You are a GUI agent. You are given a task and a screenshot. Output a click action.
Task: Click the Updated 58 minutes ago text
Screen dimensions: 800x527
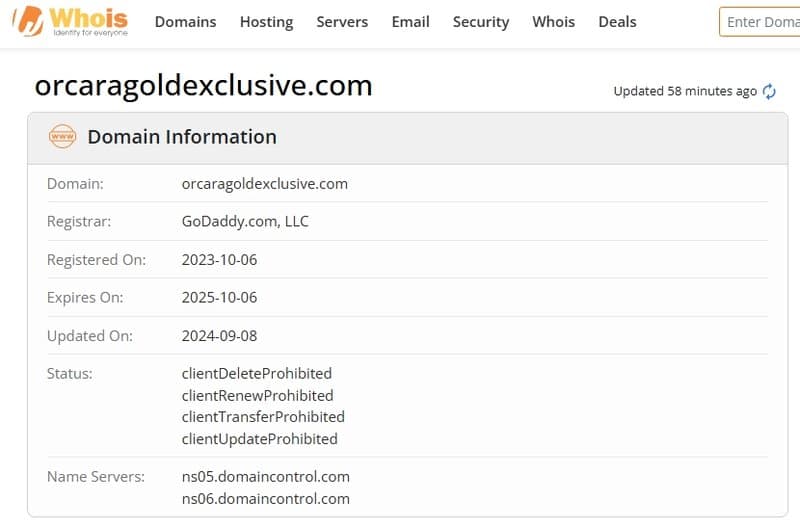[x=684, y=91]
